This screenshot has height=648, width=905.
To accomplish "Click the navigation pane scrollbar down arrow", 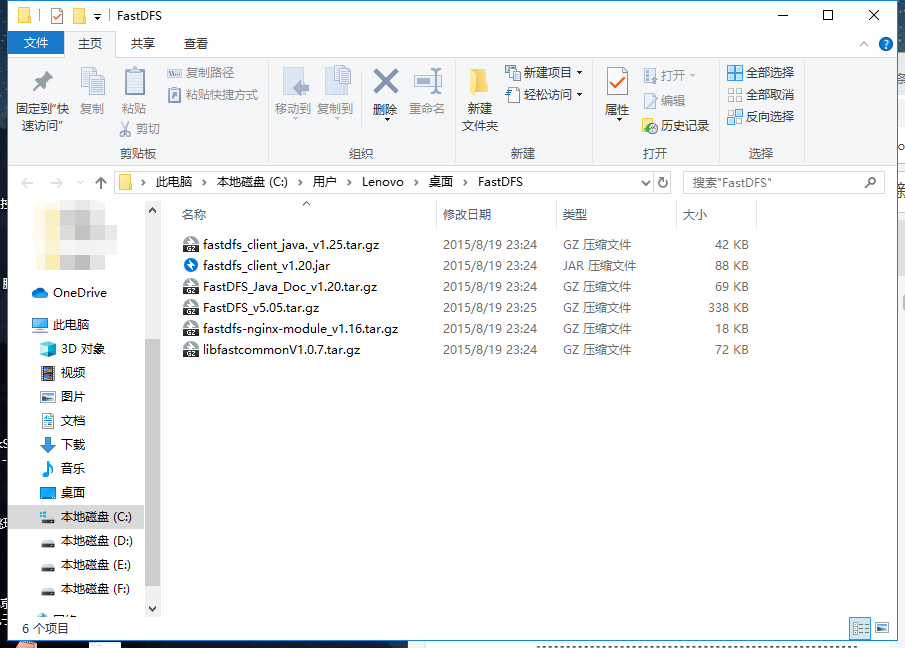I will (152, 608).
